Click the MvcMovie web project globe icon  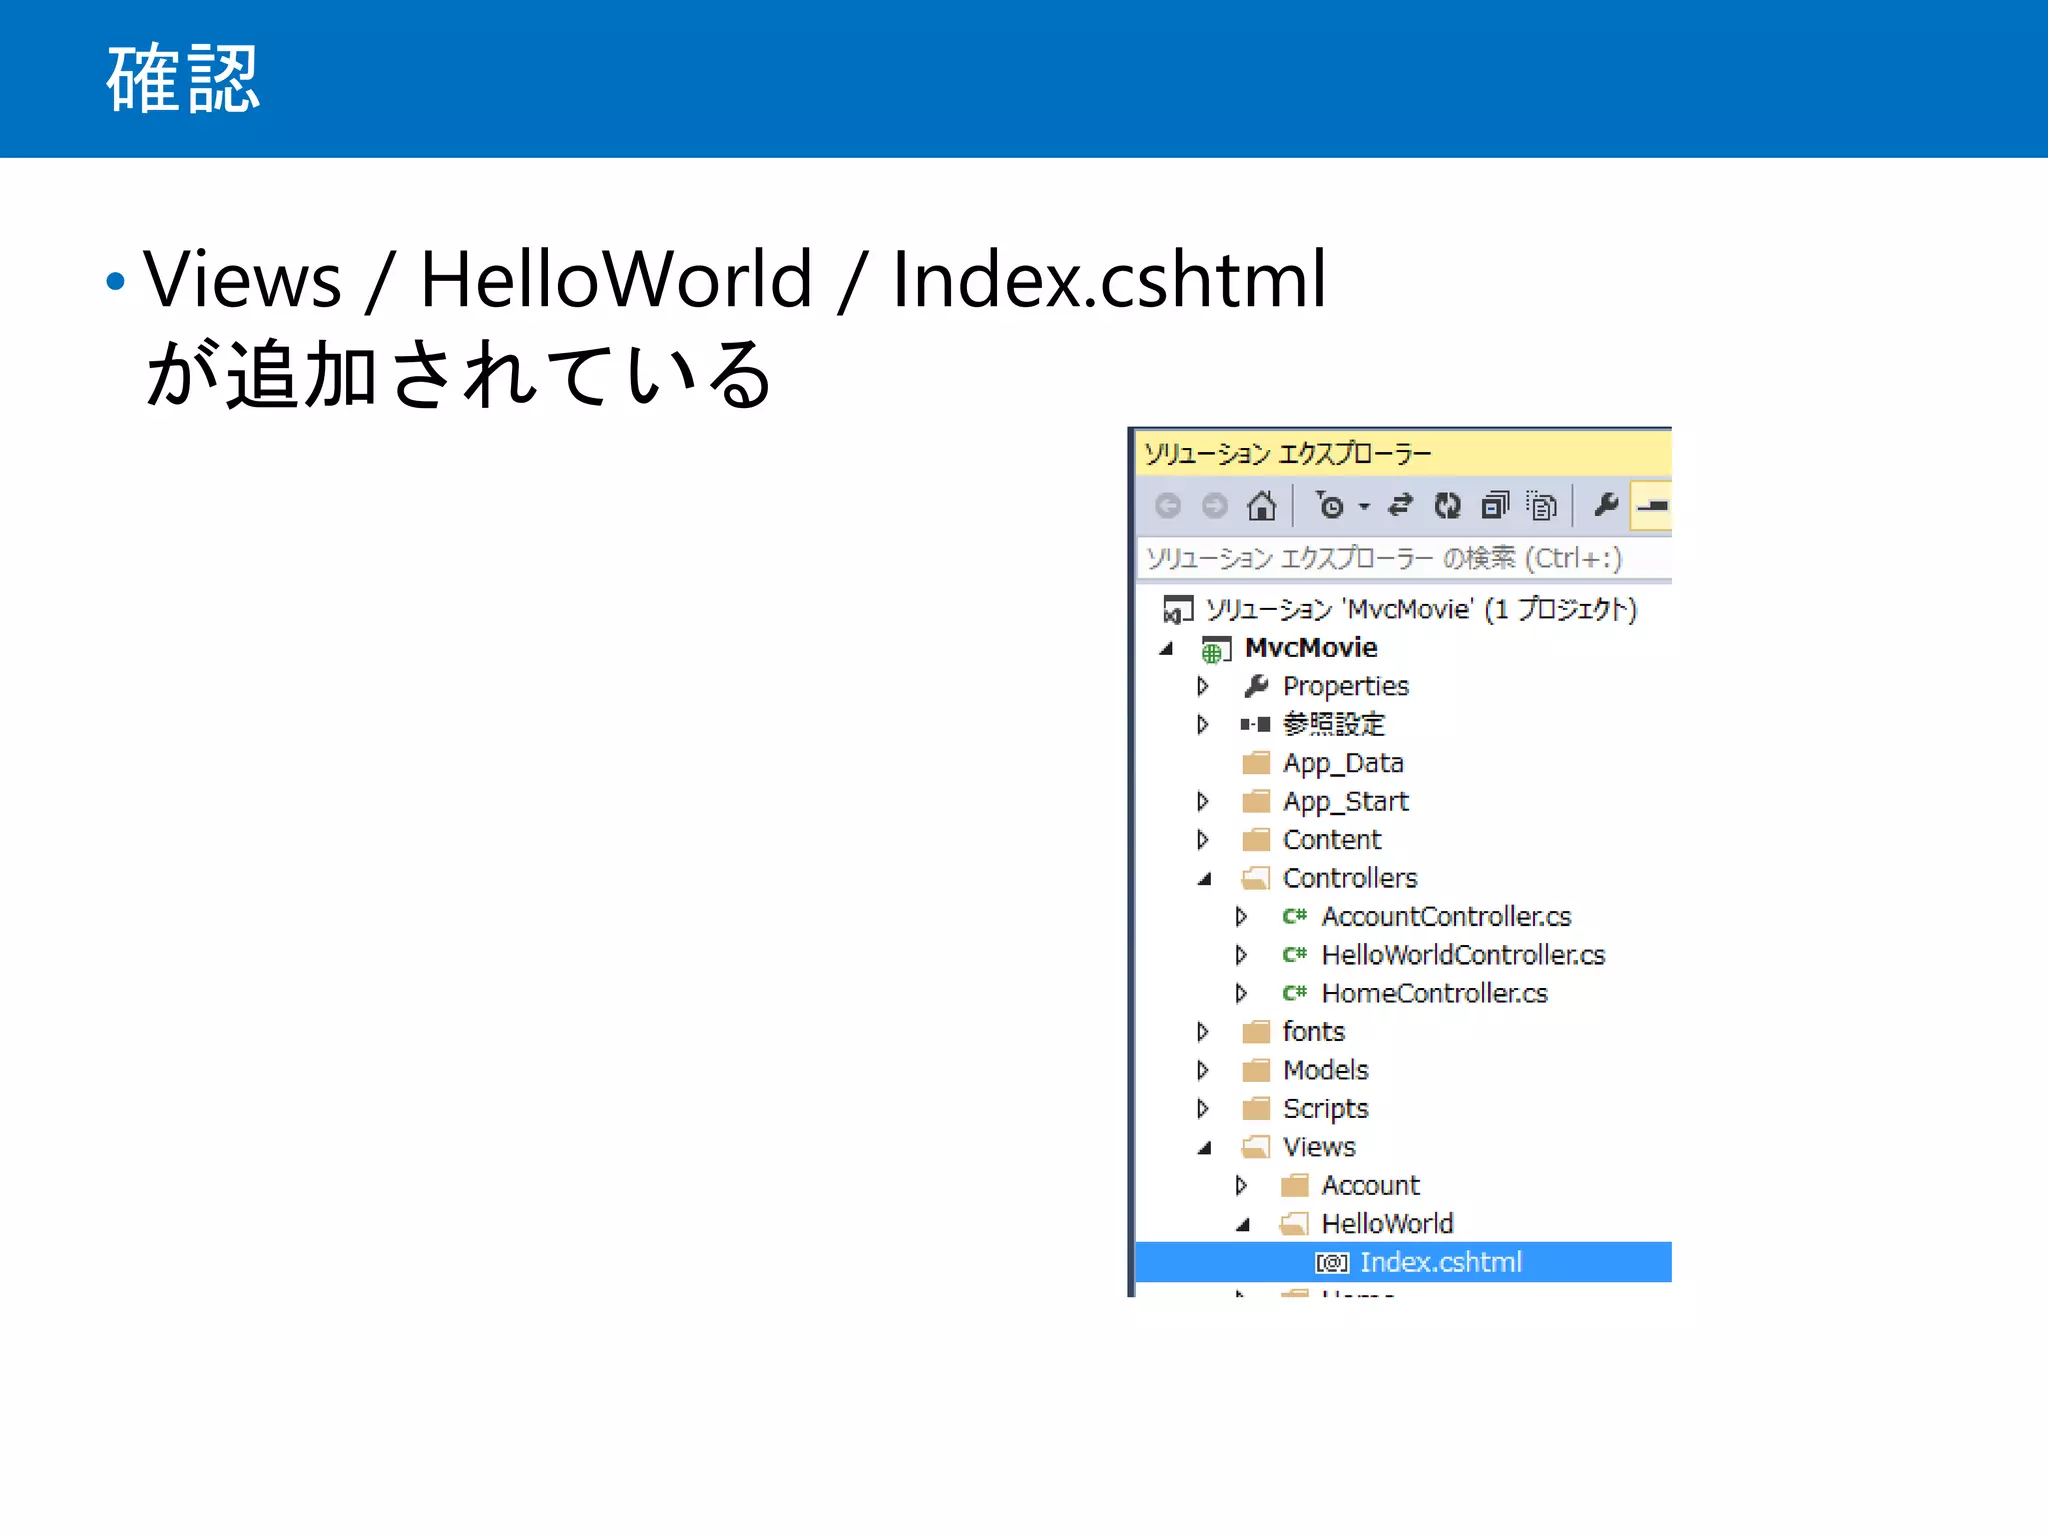pyautogui.click(x=1216, y=650)
